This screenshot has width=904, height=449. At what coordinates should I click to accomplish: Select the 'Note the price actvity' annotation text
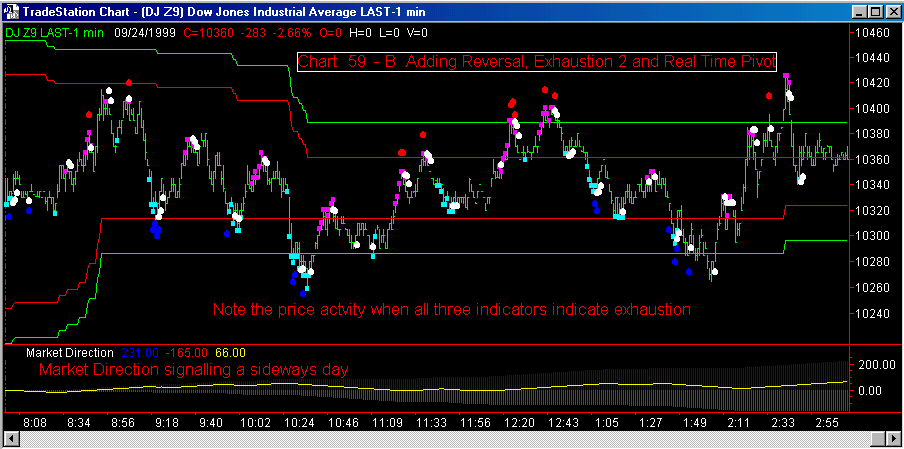point(452,310)
